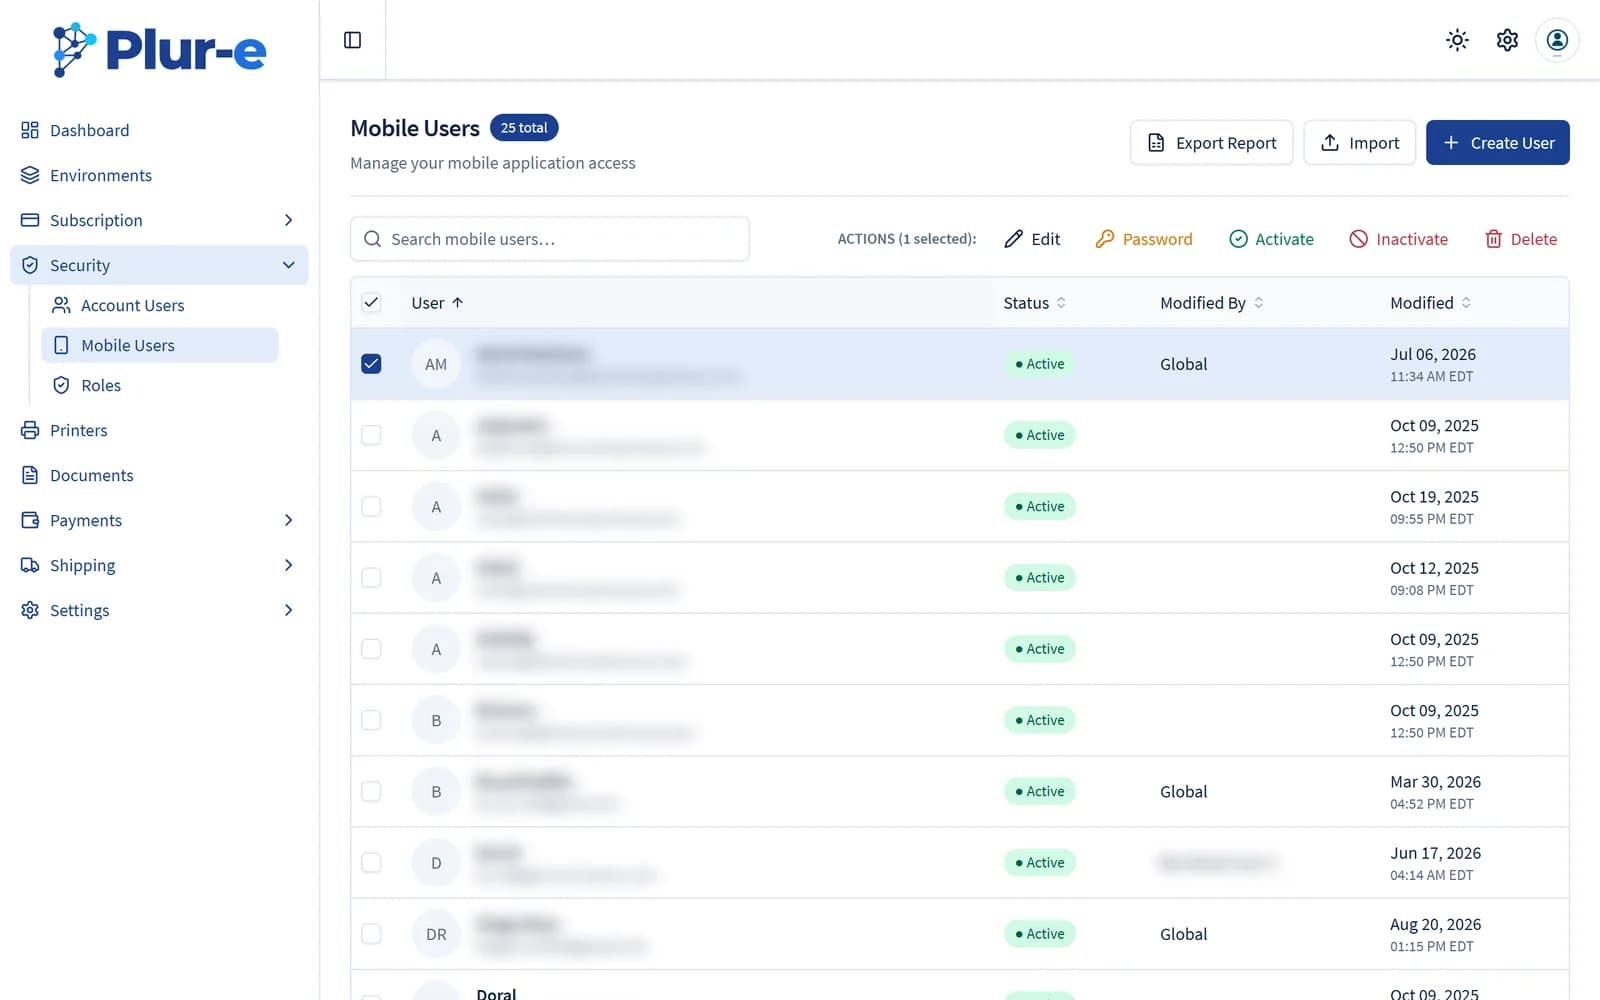The height and width of the screenshot is (1000, 1600).
Task: Click the Import button
Action: [1359, 143]
